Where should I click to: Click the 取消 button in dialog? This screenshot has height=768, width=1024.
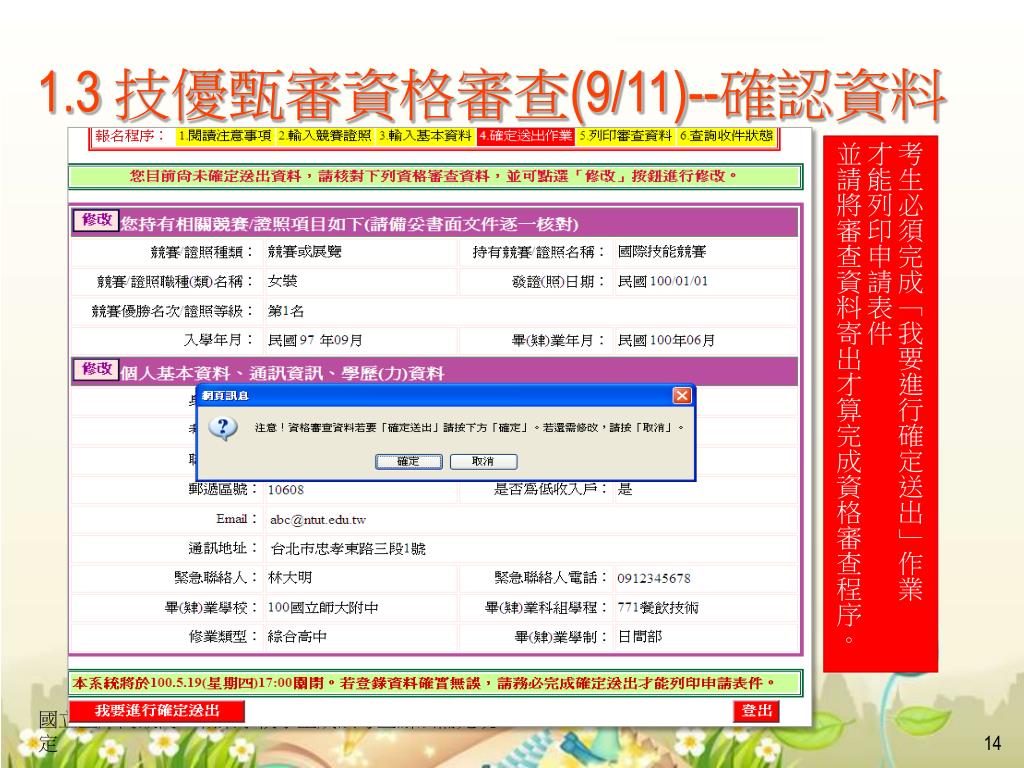483,462
